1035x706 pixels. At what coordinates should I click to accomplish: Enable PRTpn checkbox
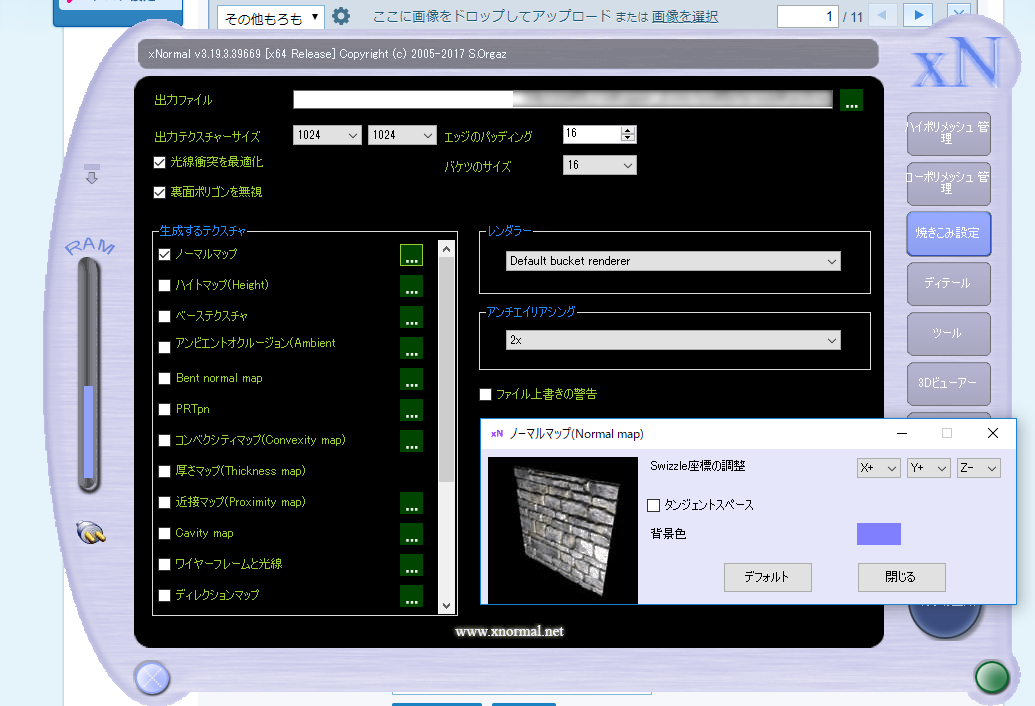(x=164, y=410)
